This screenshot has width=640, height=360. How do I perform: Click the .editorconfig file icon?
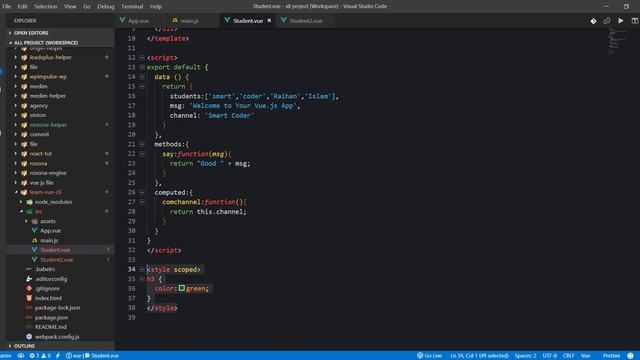29,279
